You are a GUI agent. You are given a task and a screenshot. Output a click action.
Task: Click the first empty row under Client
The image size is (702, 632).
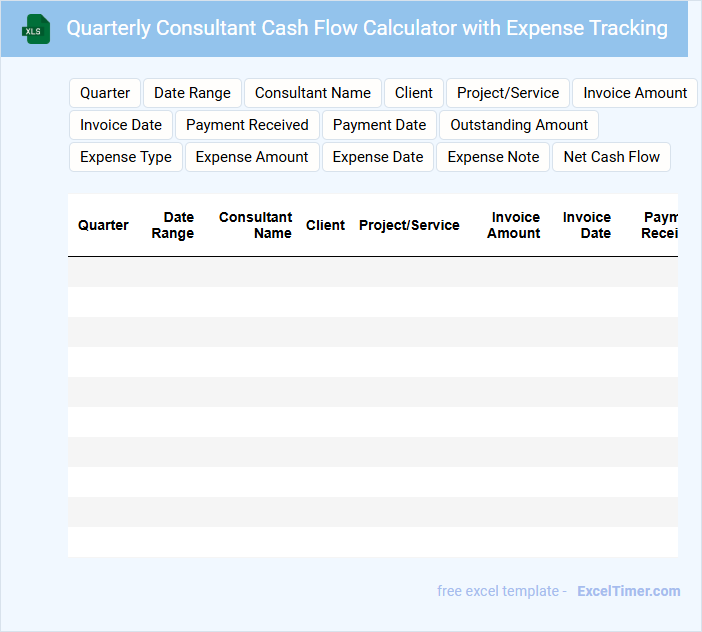(325, 272)
